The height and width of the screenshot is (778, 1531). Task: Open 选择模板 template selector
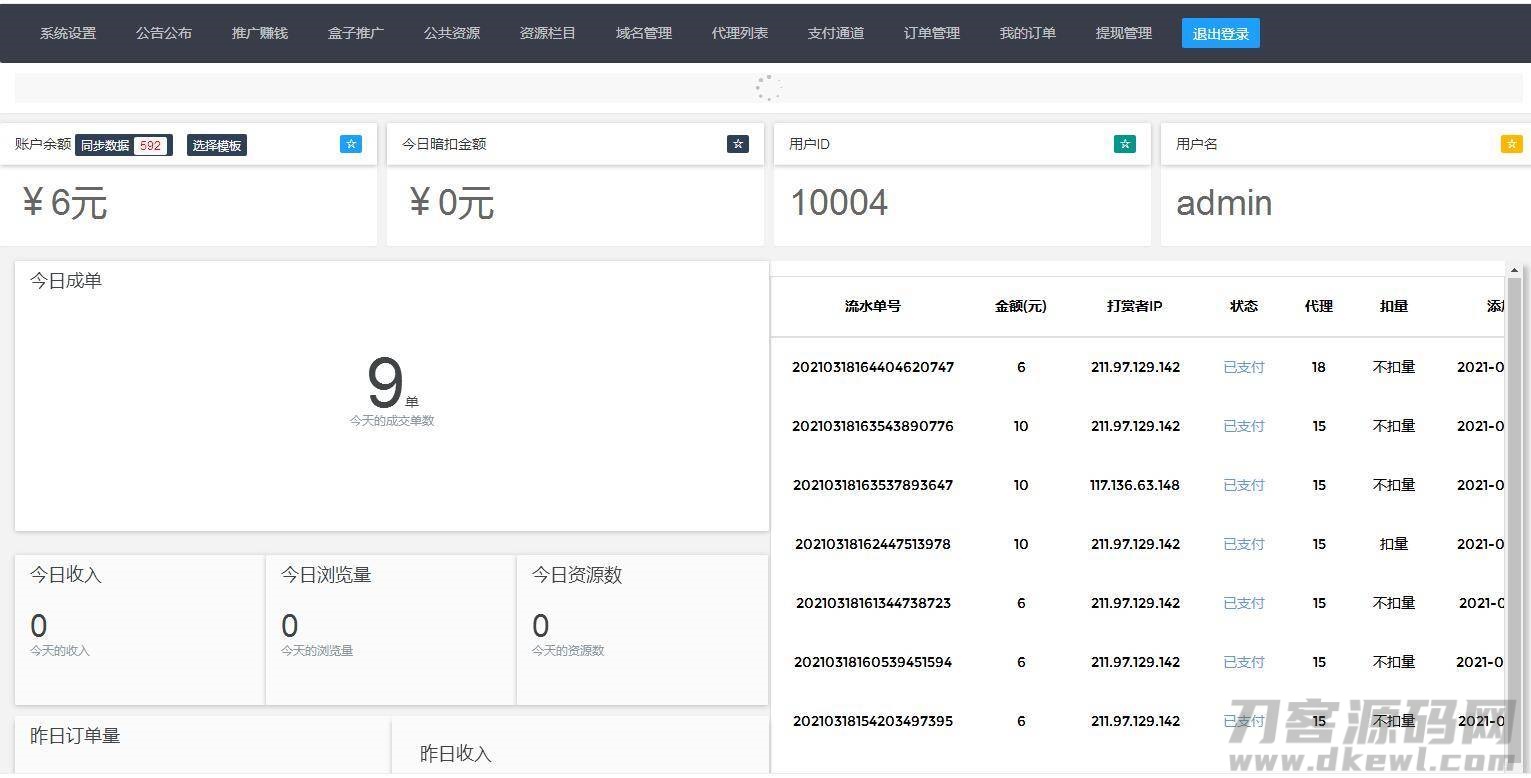tap(216, 145)
